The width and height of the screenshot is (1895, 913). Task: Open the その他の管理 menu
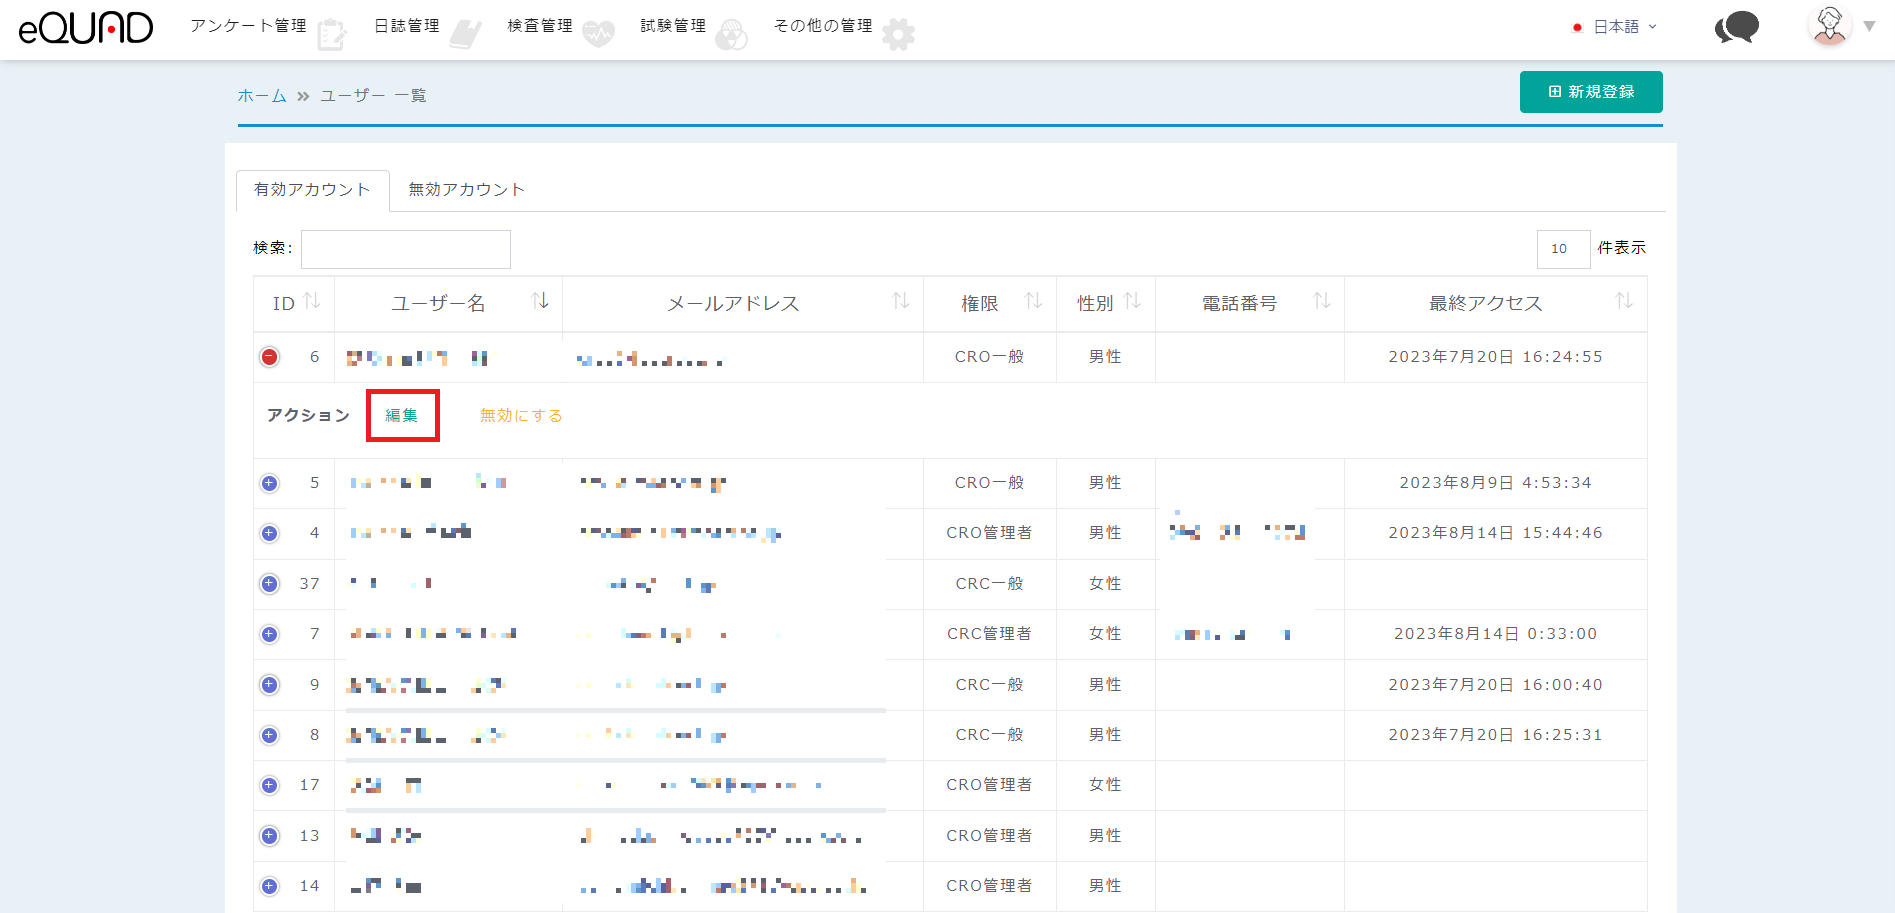[823, 26]
